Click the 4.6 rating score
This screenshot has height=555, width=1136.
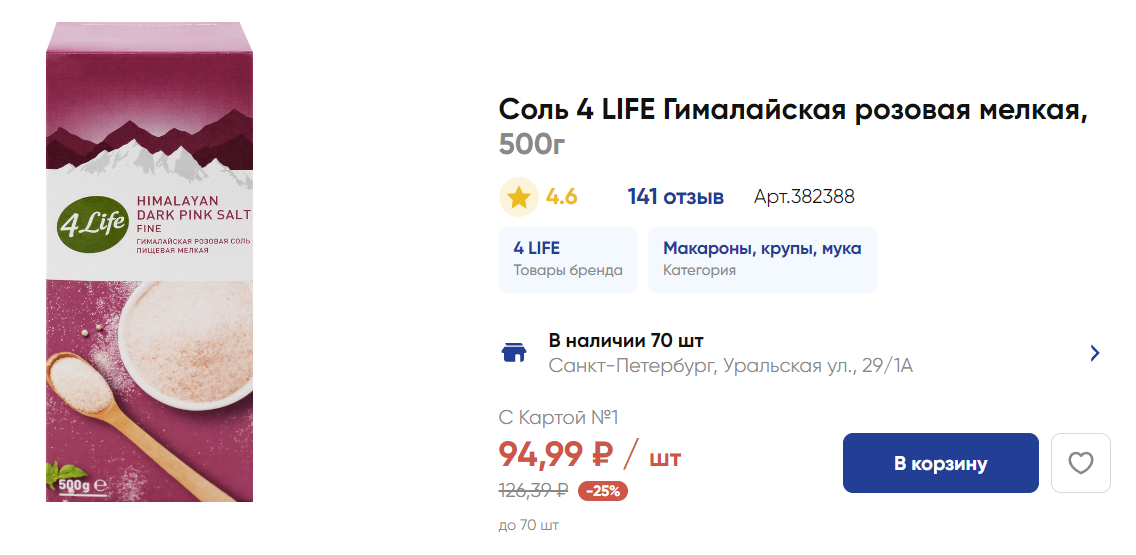[561, 197]
